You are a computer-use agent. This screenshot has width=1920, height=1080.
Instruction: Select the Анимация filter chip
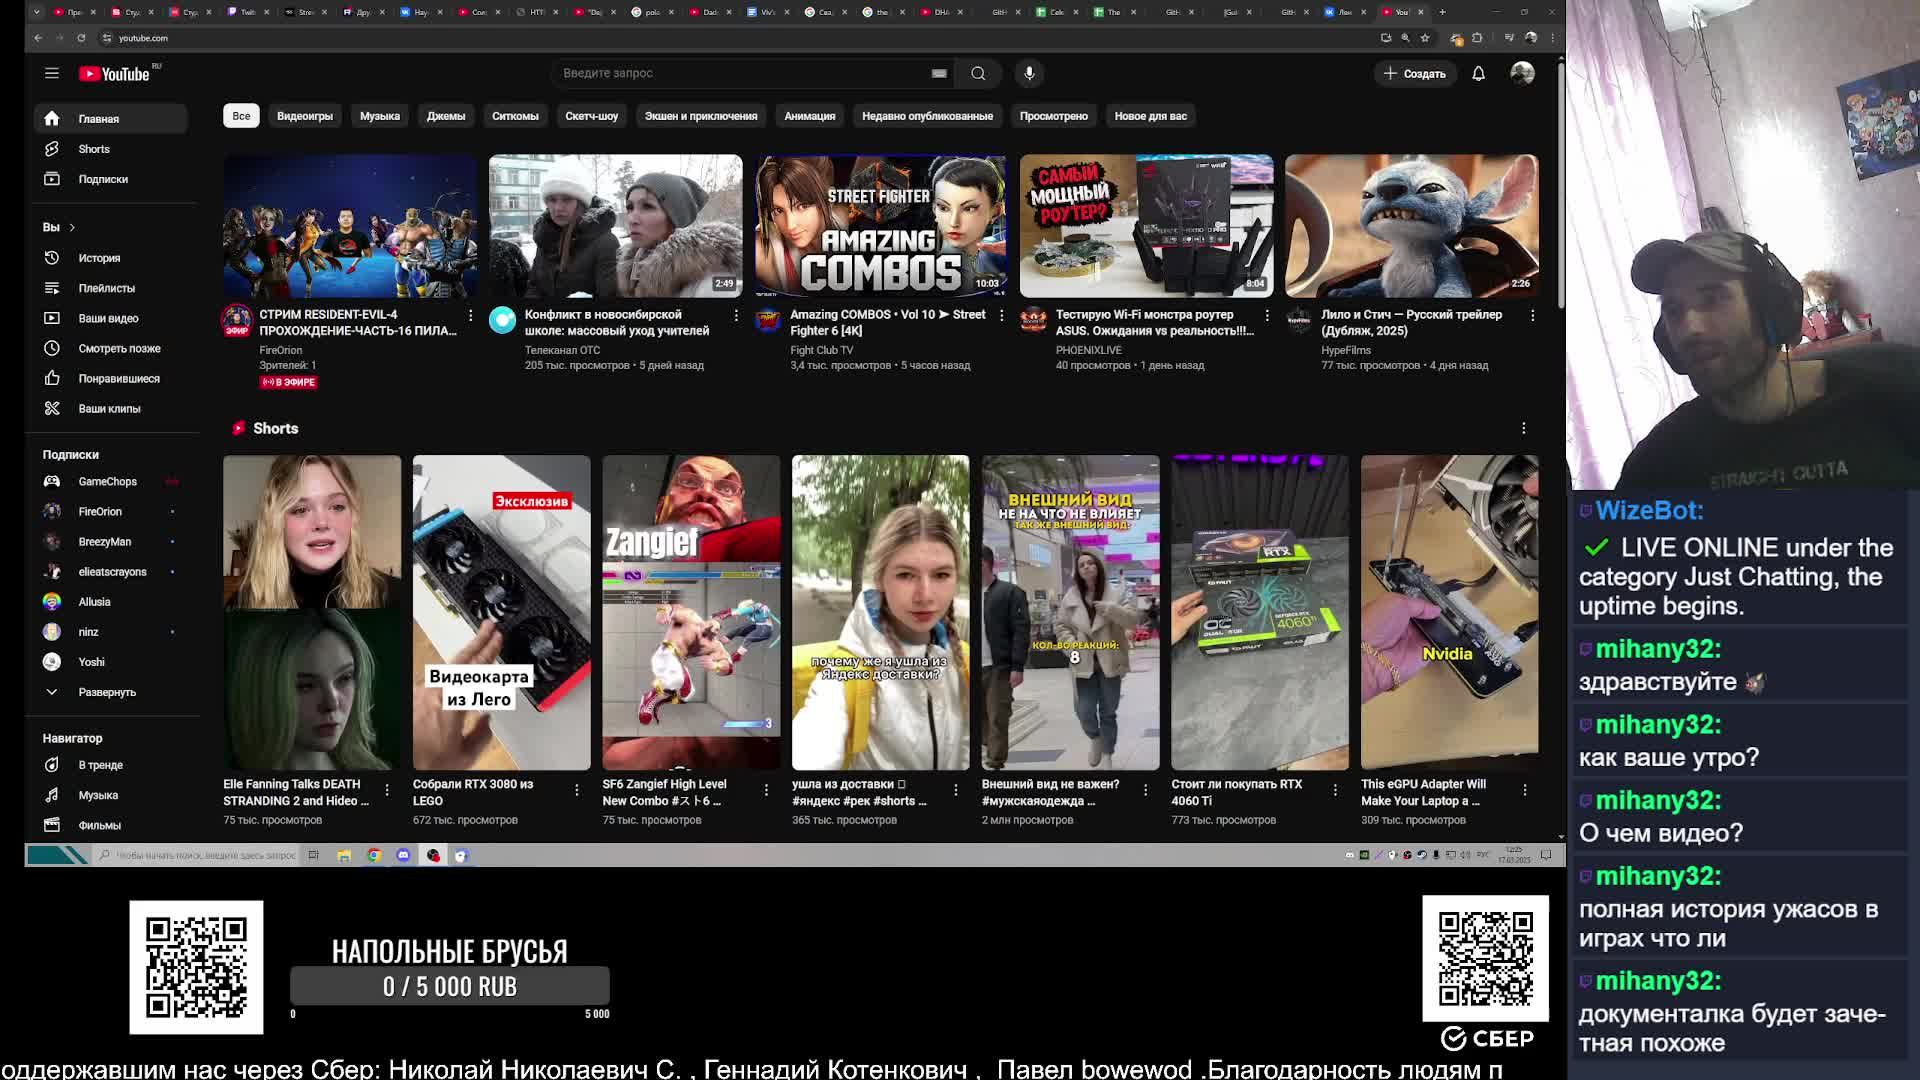[809, 116]
